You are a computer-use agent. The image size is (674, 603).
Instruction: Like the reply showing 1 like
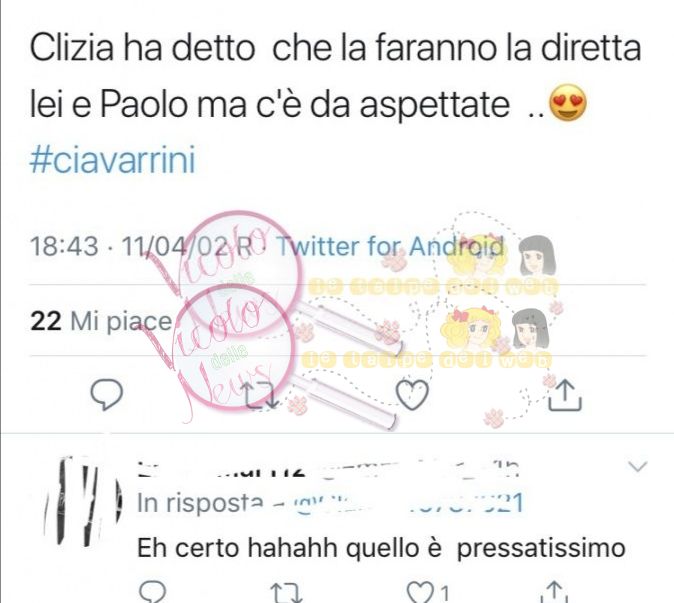pyautogui.click(x=428, y=593)
